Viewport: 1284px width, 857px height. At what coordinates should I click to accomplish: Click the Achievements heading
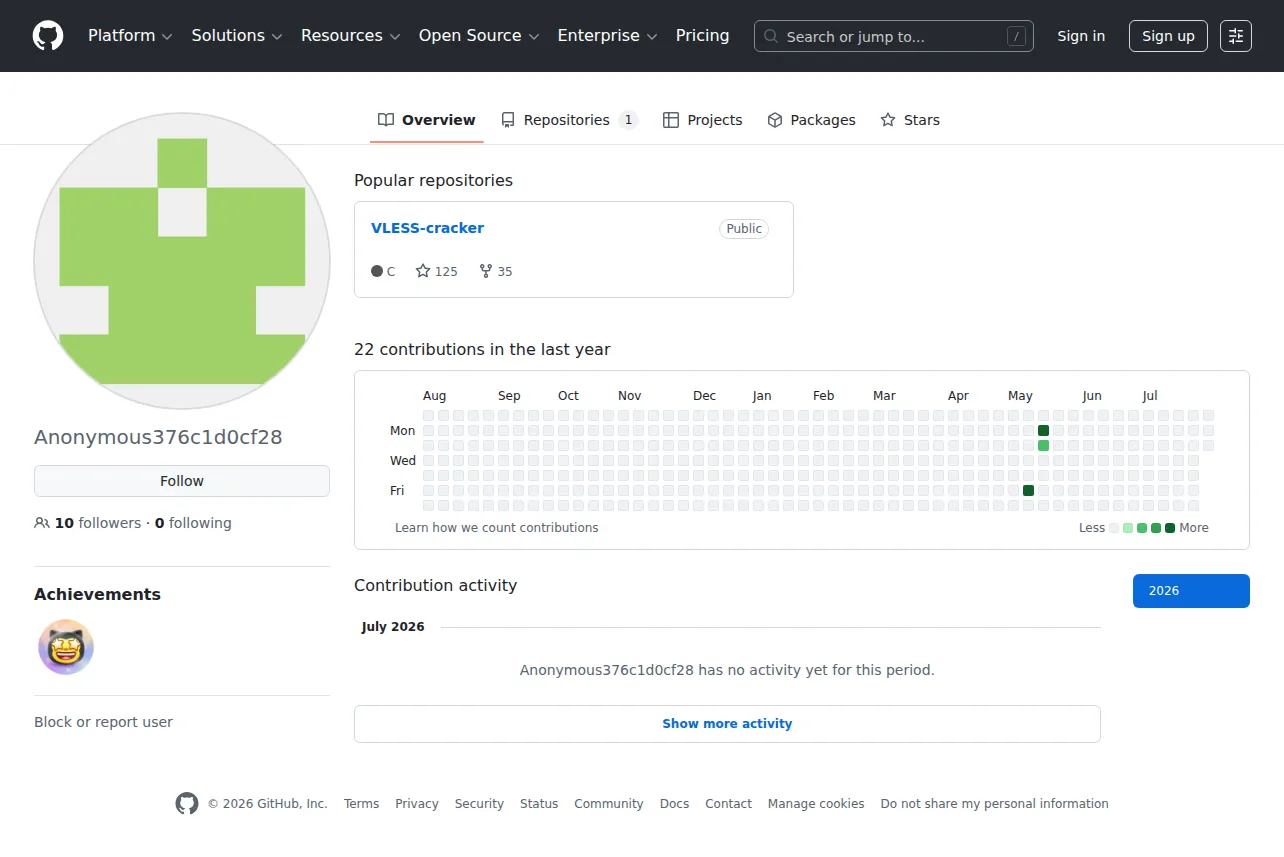tap(97, 594)
